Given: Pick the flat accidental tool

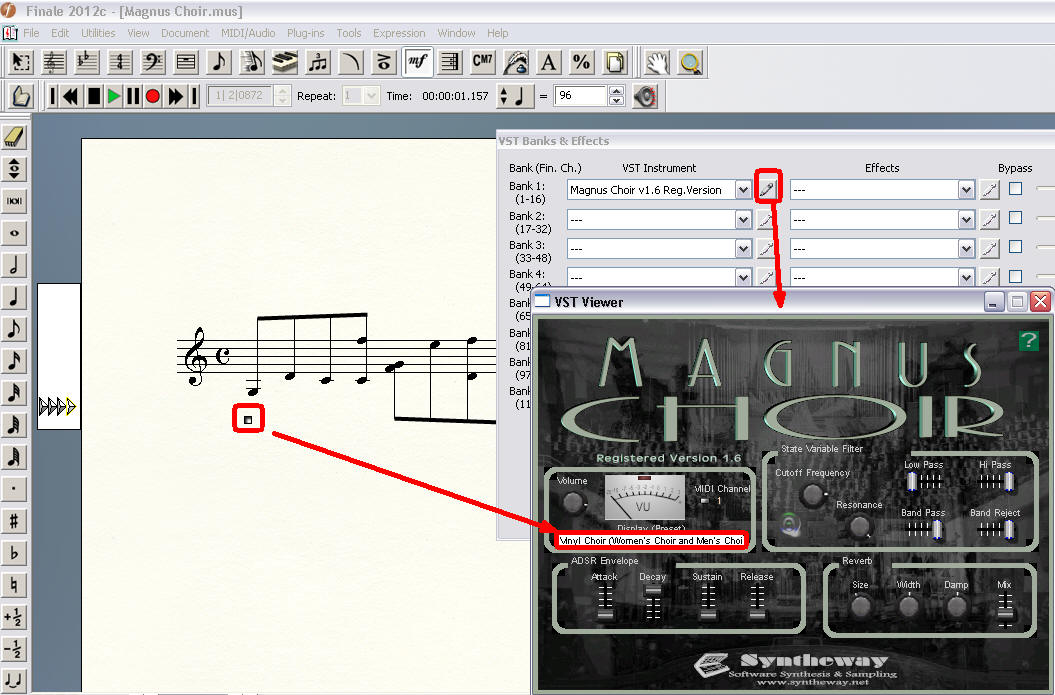Looking at the screenshot, I should pos(14,553).
